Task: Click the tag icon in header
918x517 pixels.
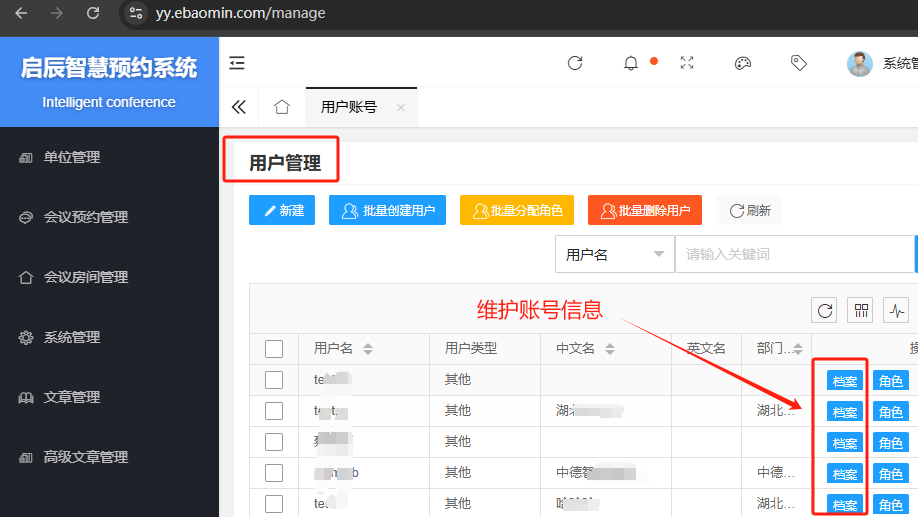Action: click(799, 63)
